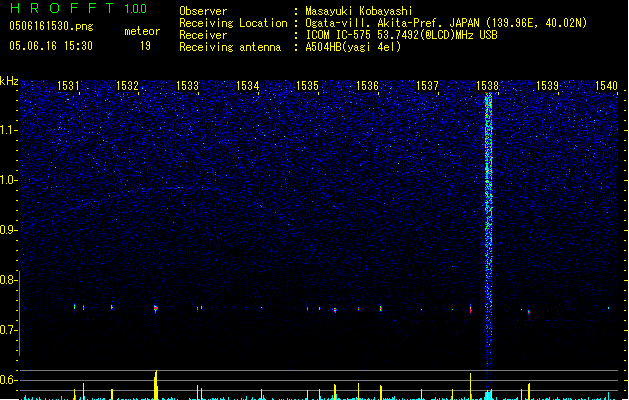The image size is (629, 400).
Task: Click the HROFFT 1.0.0 title text
Action: 78,8
